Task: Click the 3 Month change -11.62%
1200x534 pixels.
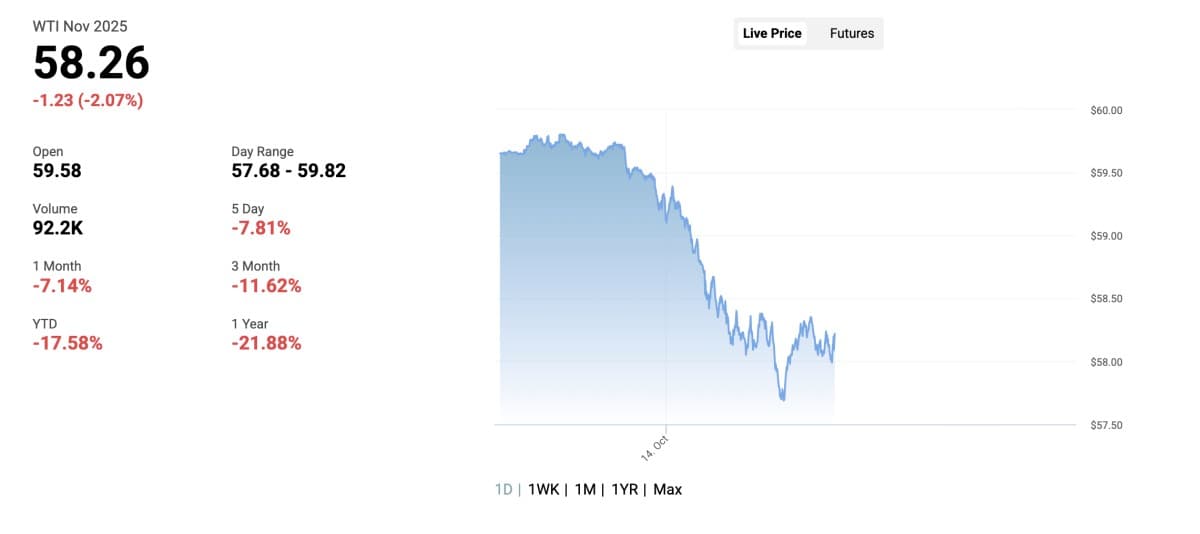Action: click(x=266, y=286)
